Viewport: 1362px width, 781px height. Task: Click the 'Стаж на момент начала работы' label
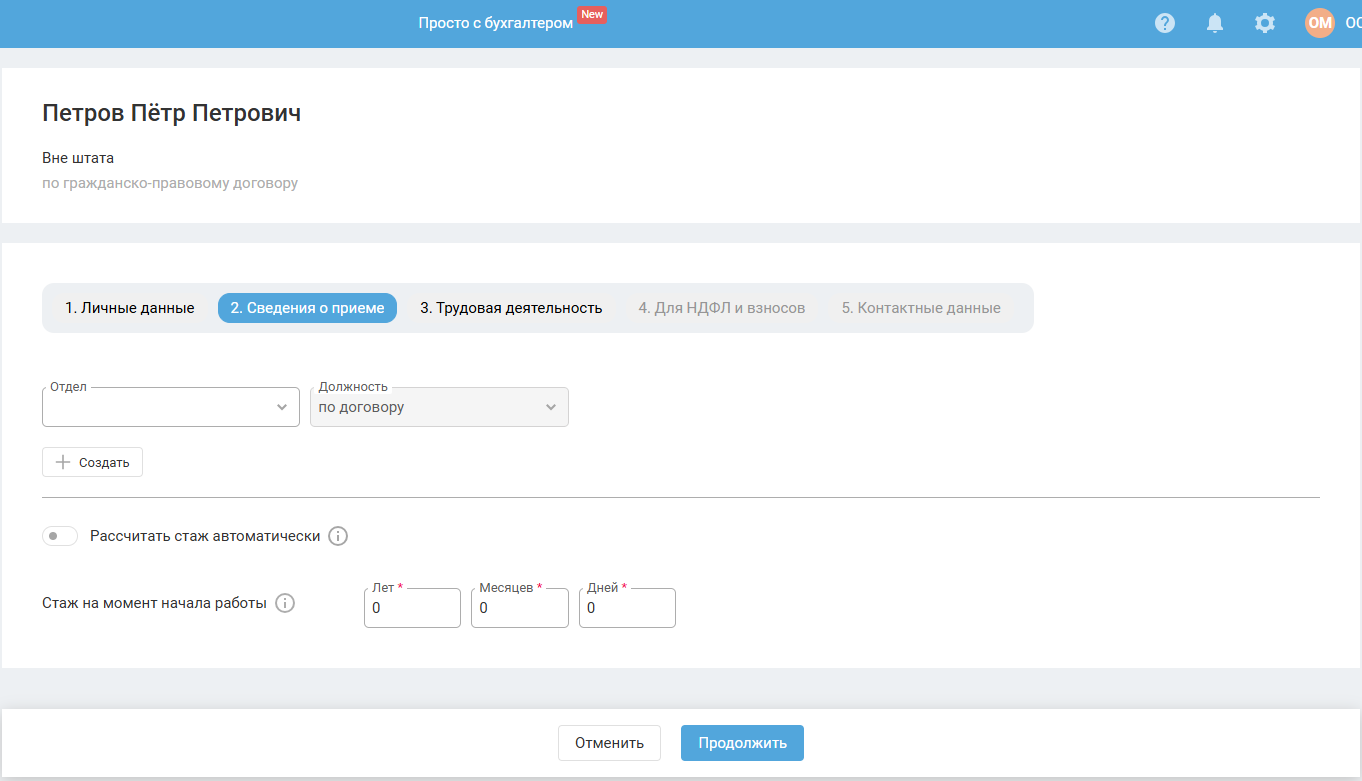pyautogui.click(x=154, y=603)
